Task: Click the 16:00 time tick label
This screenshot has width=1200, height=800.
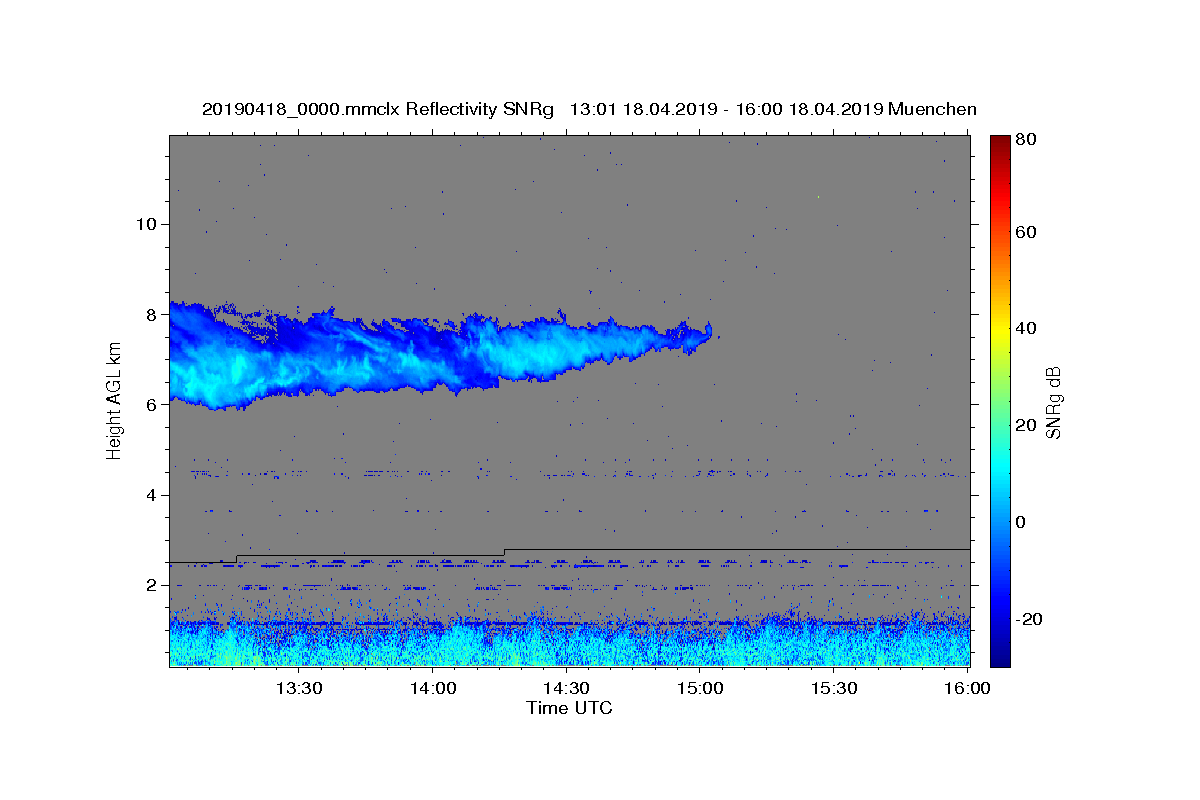Action: click(968, 688)
